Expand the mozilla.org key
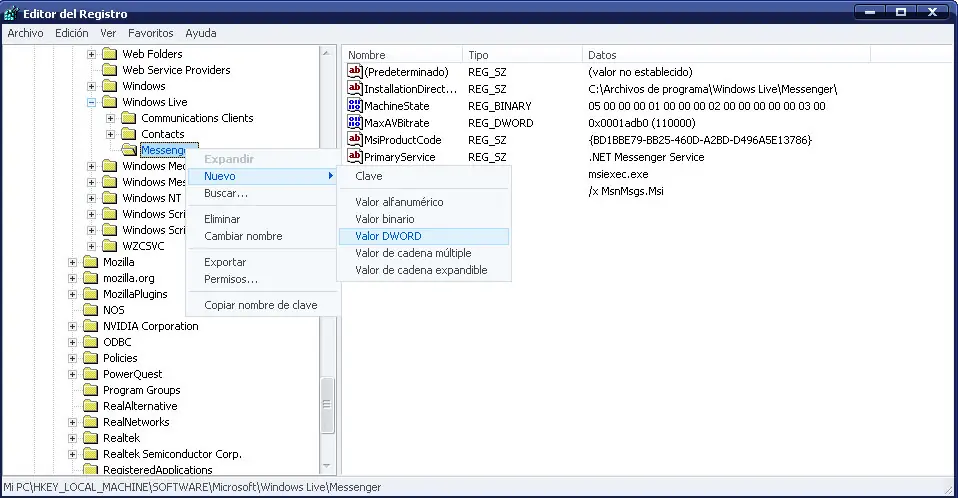Viewport: 958px width, 498px height. point(72,278)
